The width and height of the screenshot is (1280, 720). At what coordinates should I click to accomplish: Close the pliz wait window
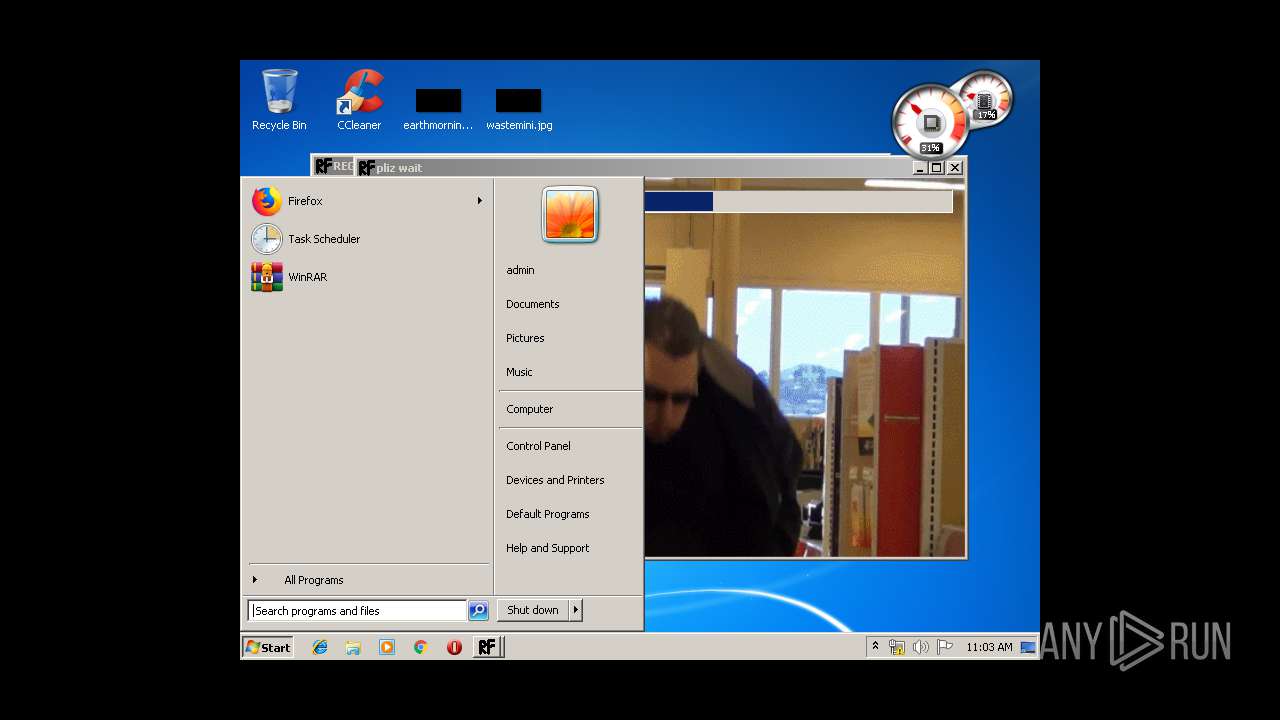(955, 168)
